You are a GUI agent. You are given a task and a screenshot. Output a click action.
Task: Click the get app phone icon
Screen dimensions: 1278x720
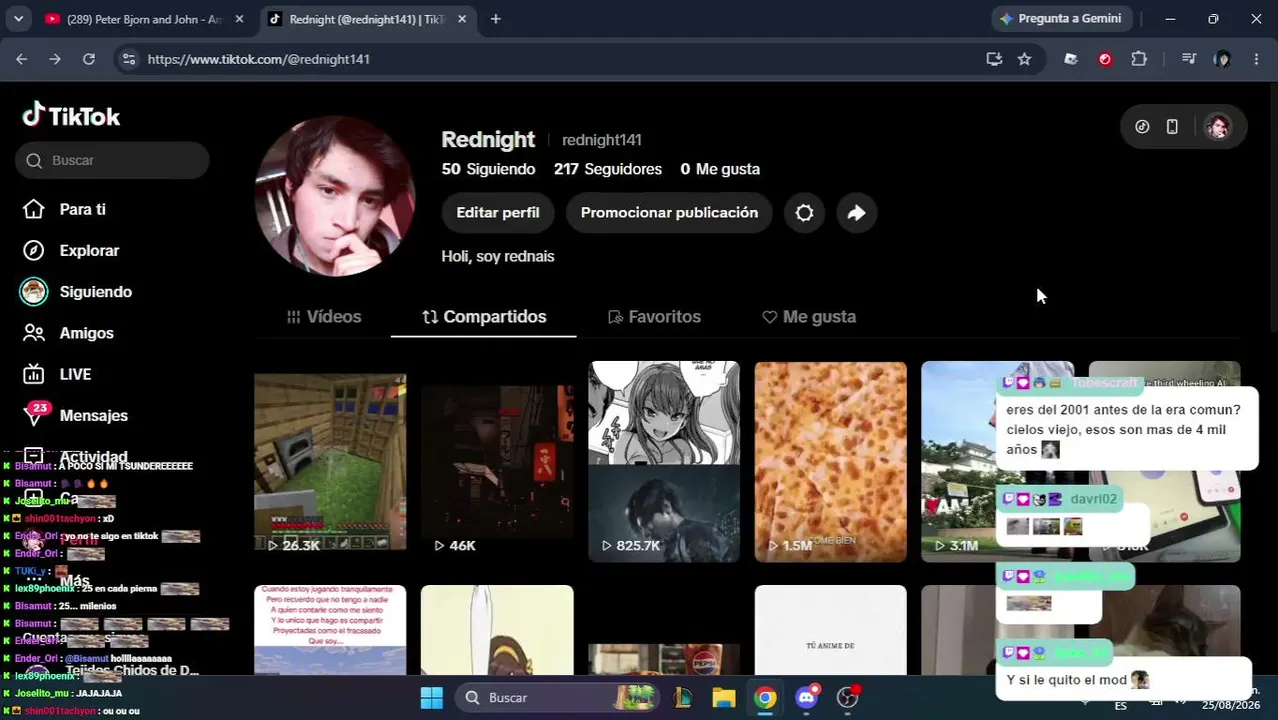click(x=1172, y=127)
